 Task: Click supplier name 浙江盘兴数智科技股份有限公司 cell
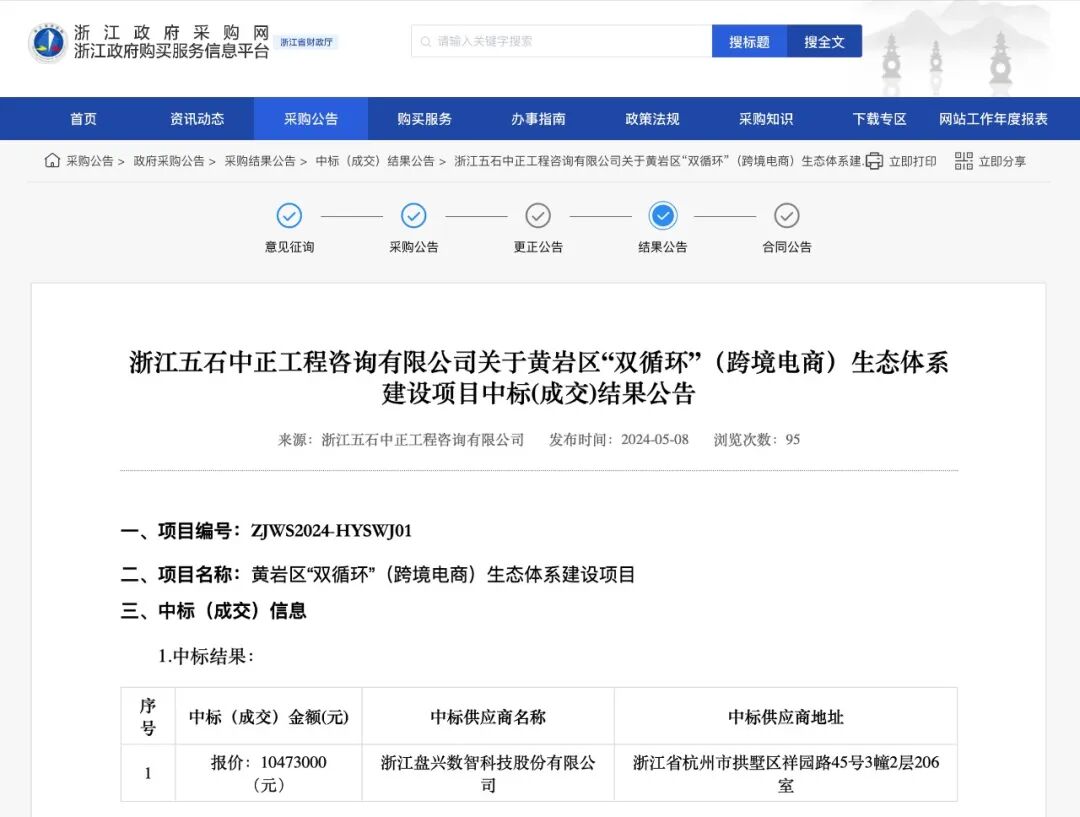(x=488, y=773)
